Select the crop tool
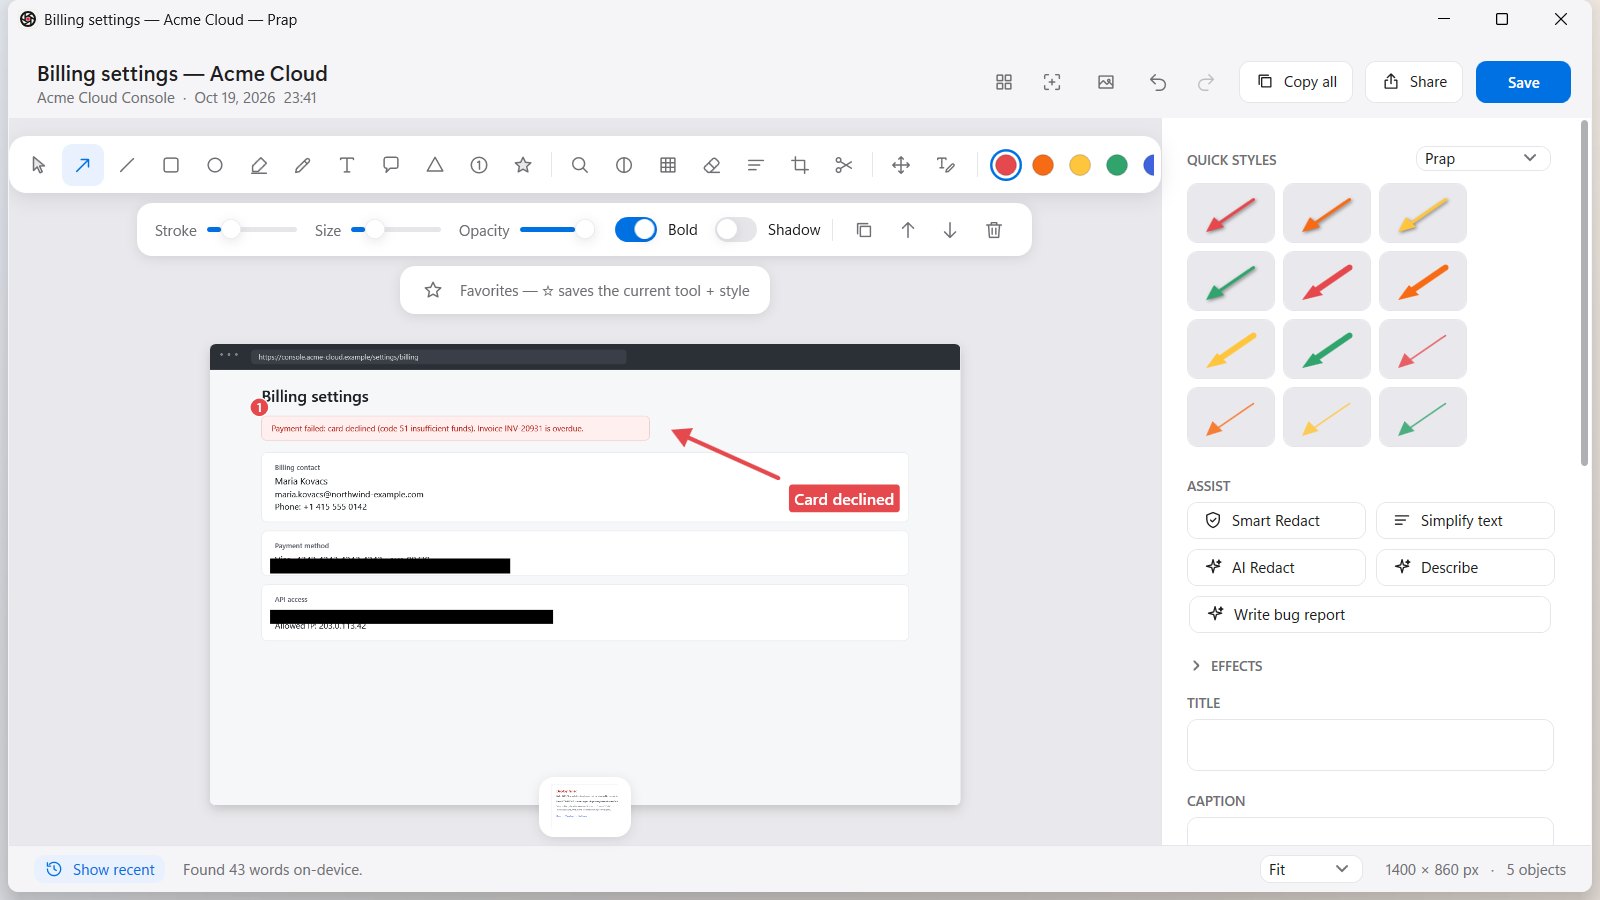This screenshot has width=1600, height=900. click(x=800, y=165)
